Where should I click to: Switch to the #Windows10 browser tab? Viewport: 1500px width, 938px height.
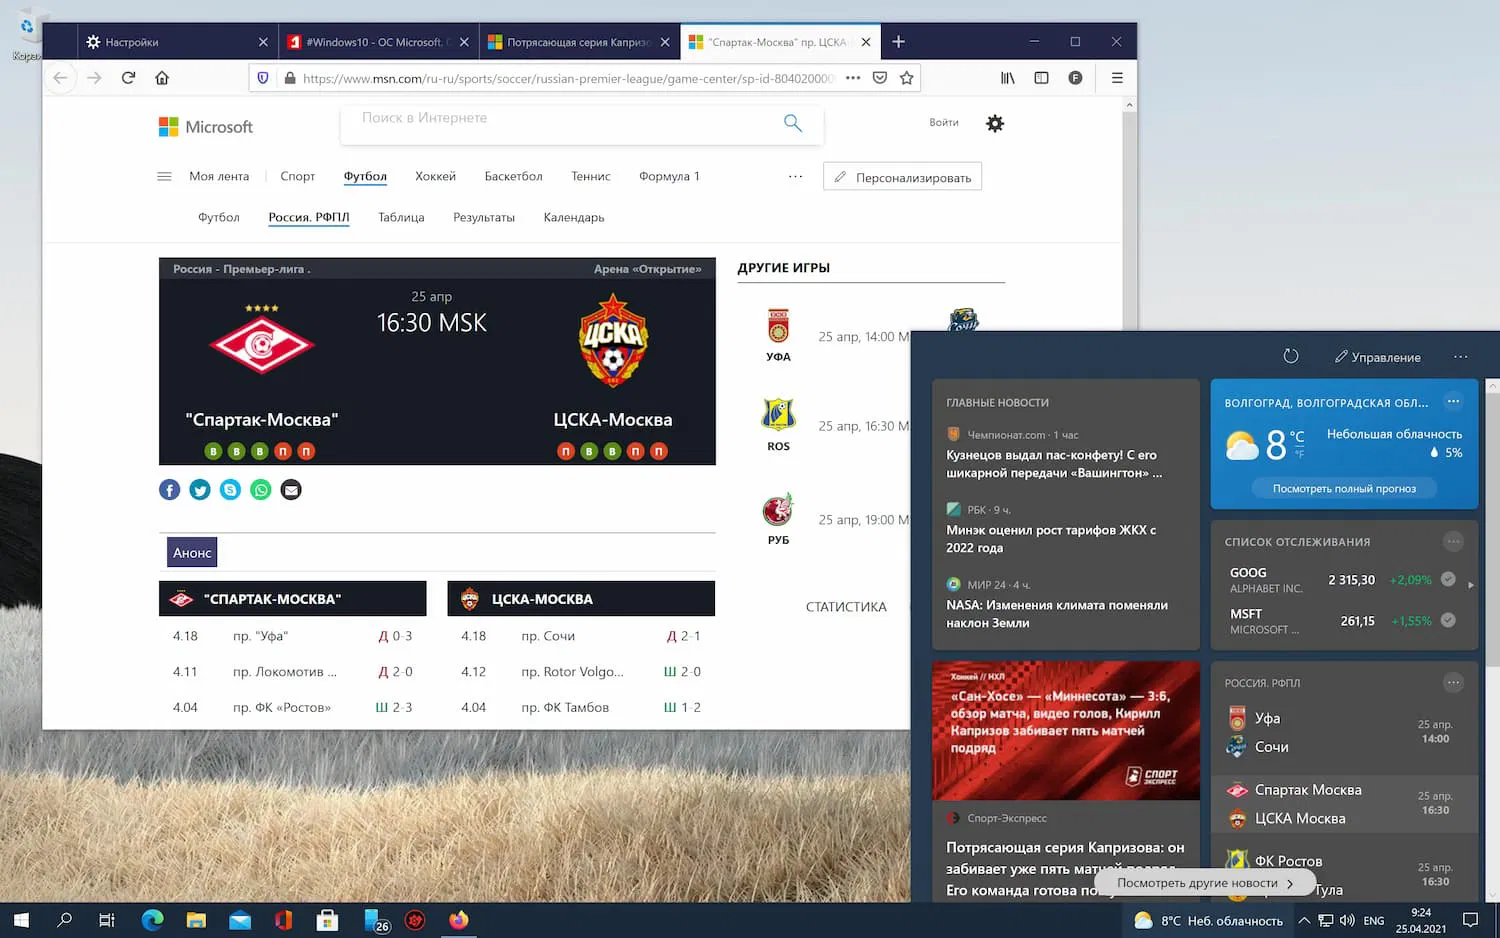[378, 42]
